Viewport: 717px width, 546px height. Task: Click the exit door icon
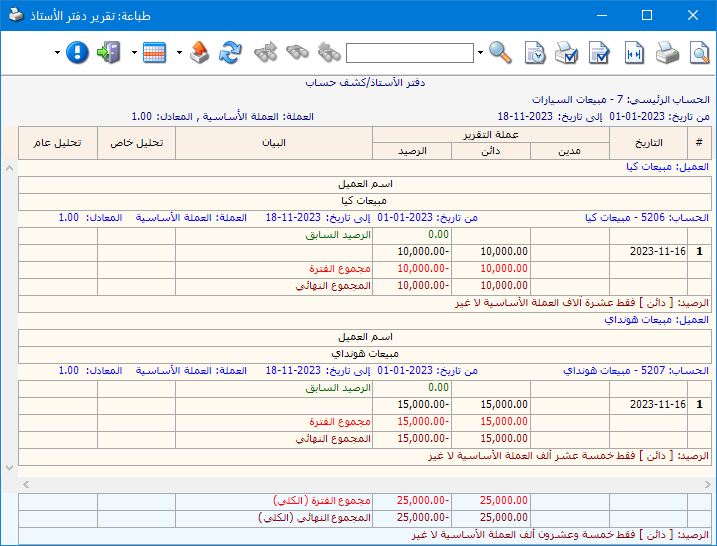(x=109, y=53)
